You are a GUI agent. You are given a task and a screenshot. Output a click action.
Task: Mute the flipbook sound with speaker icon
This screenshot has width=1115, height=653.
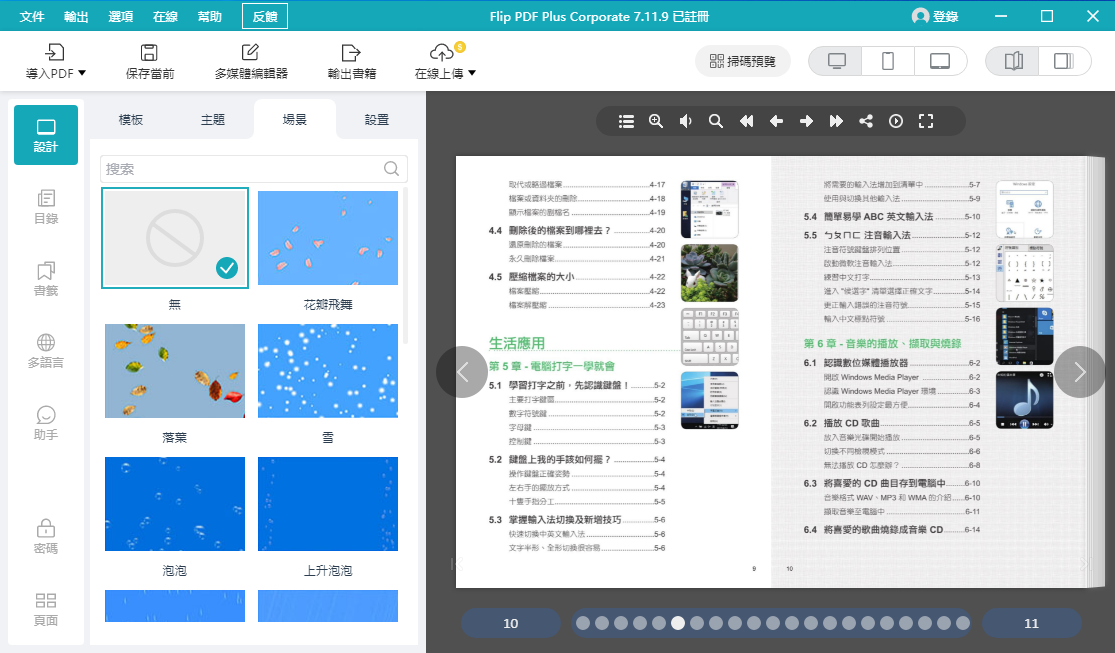pyautogui.click(x=686, y=121)
